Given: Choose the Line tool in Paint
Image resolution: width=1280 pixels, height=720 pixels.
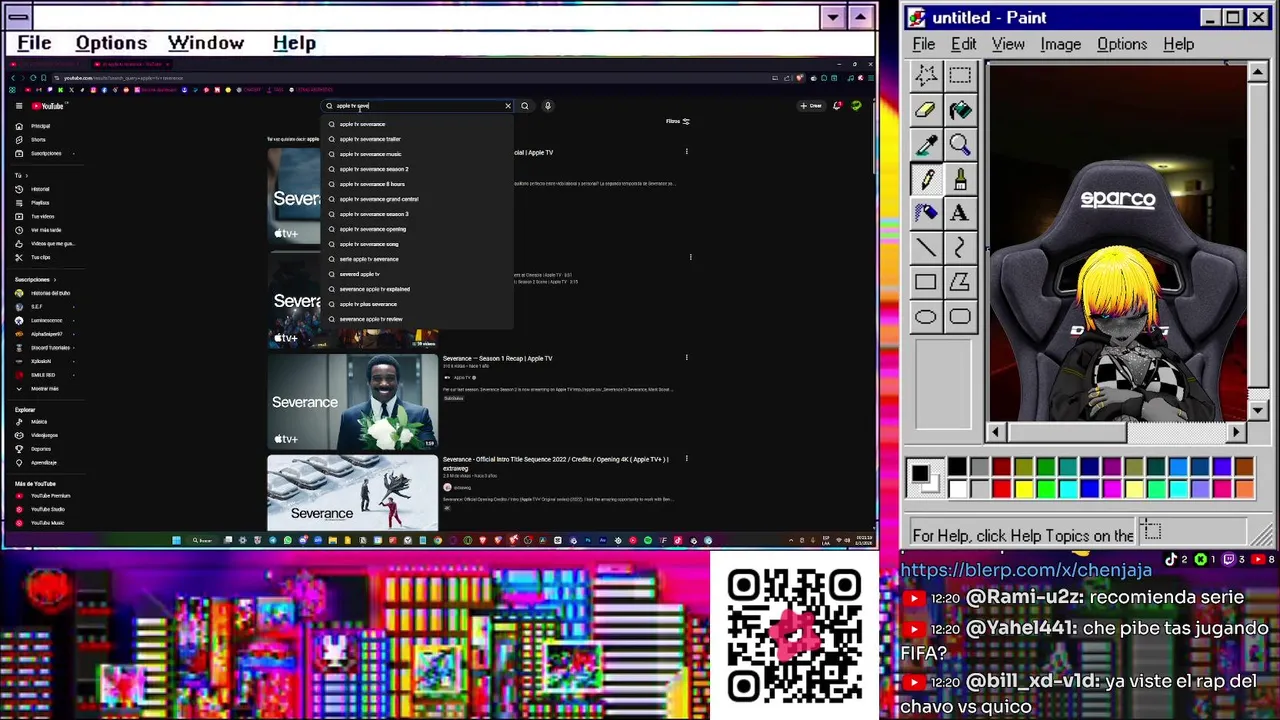Looking at the screenshot, I should [926, 248].
